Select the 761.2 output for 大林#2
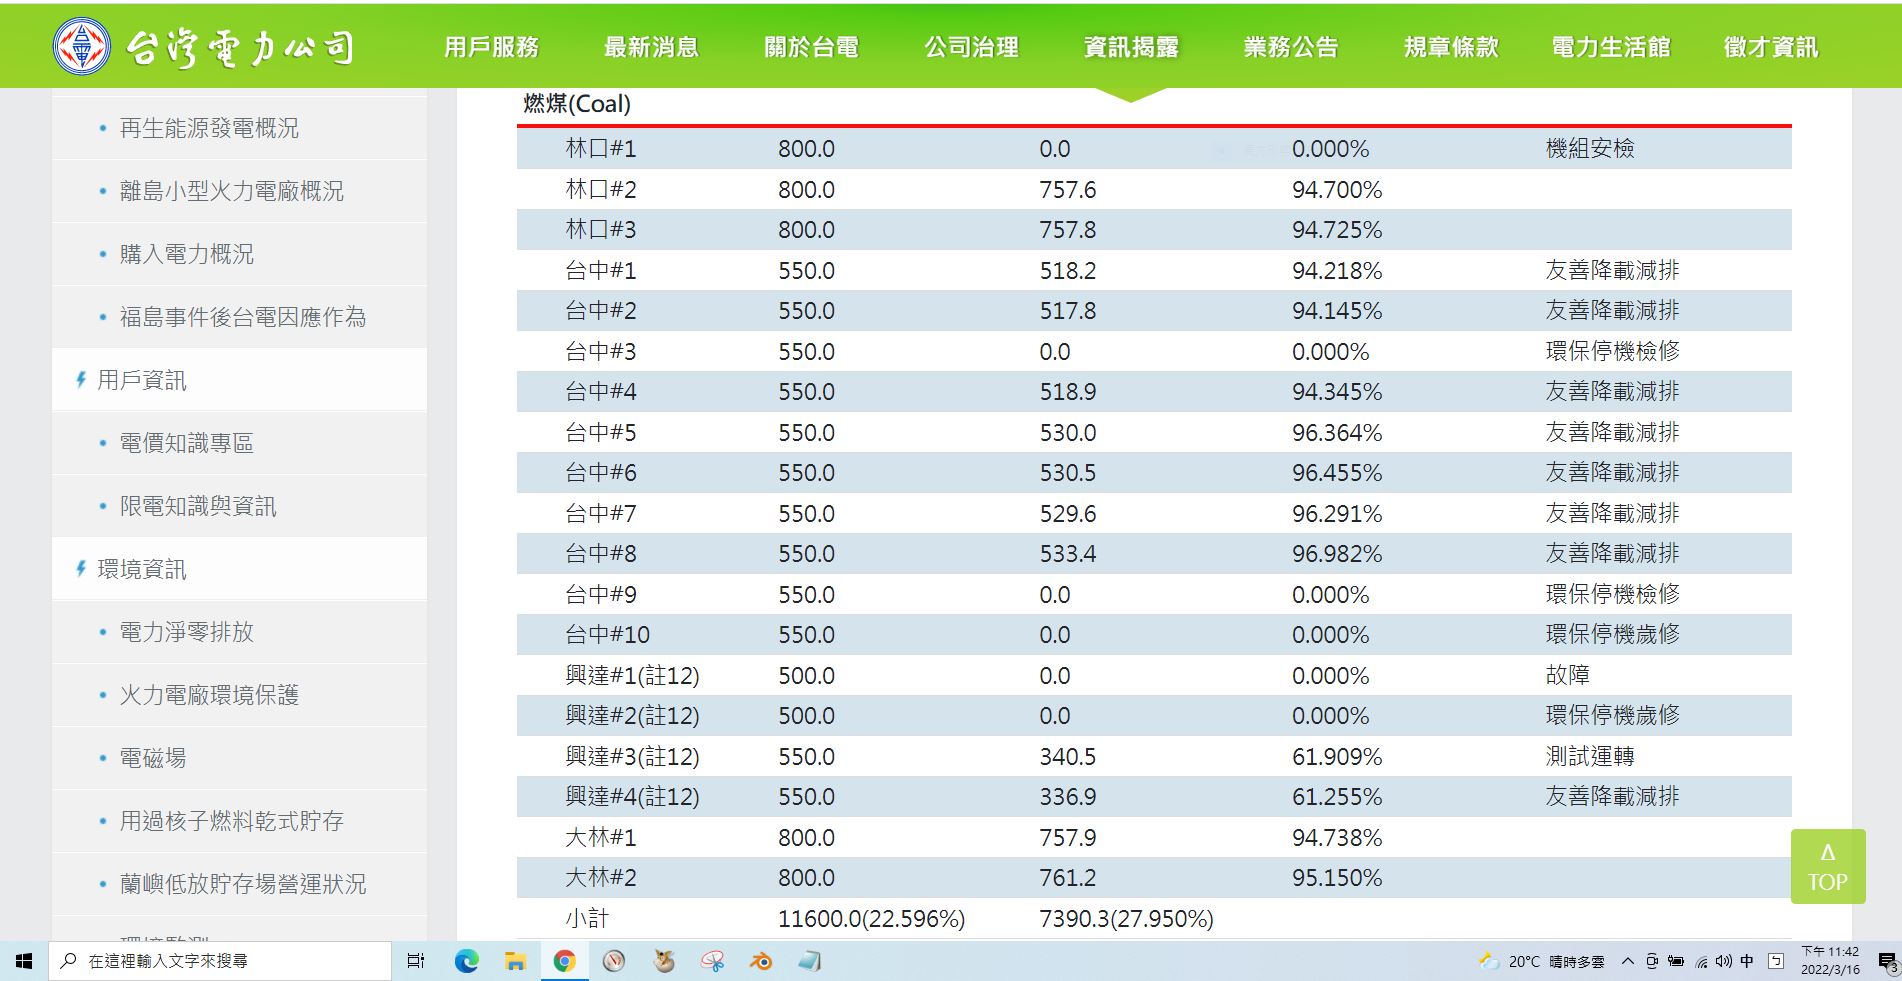1902x981 pixels. tap(1067, 878)
